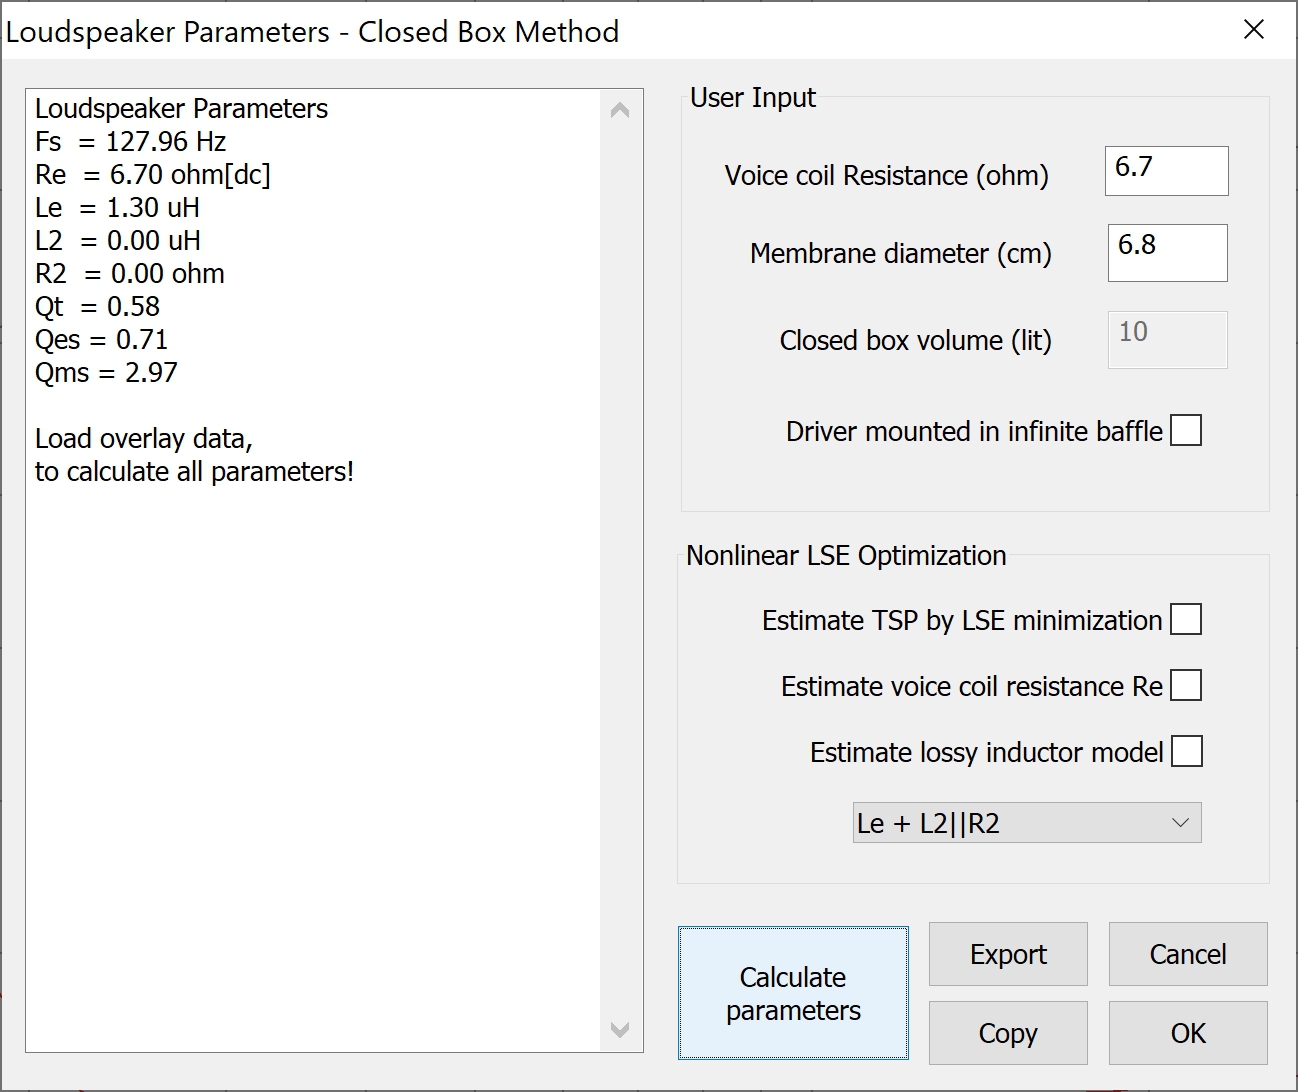Image resolution: width=1298 pixels, height=1092 pixels.
Task: Click the results scroll up arrow
Action: pos(620,110)
